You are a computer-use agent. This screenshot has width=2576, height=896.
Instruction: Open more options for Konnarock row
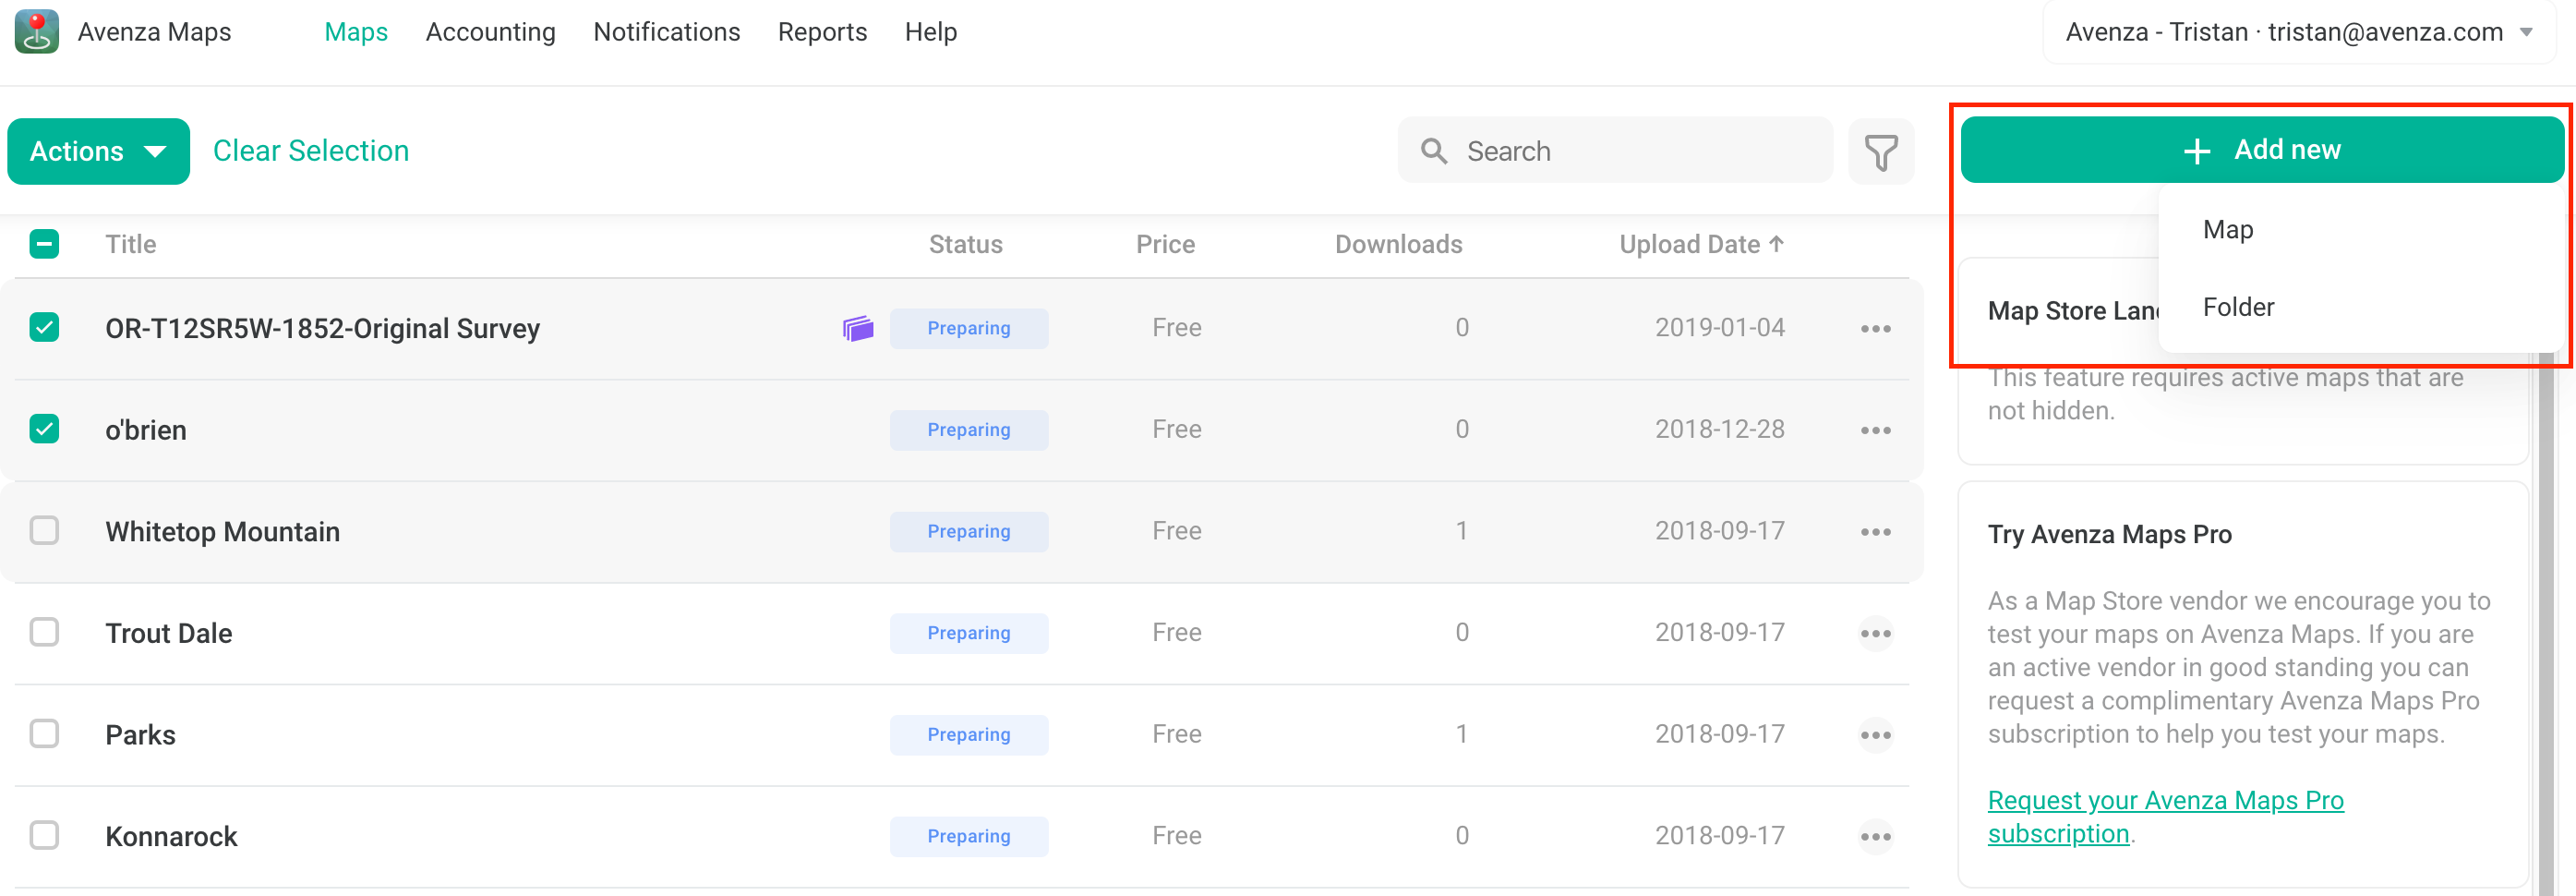click(x=1875, y=837)
